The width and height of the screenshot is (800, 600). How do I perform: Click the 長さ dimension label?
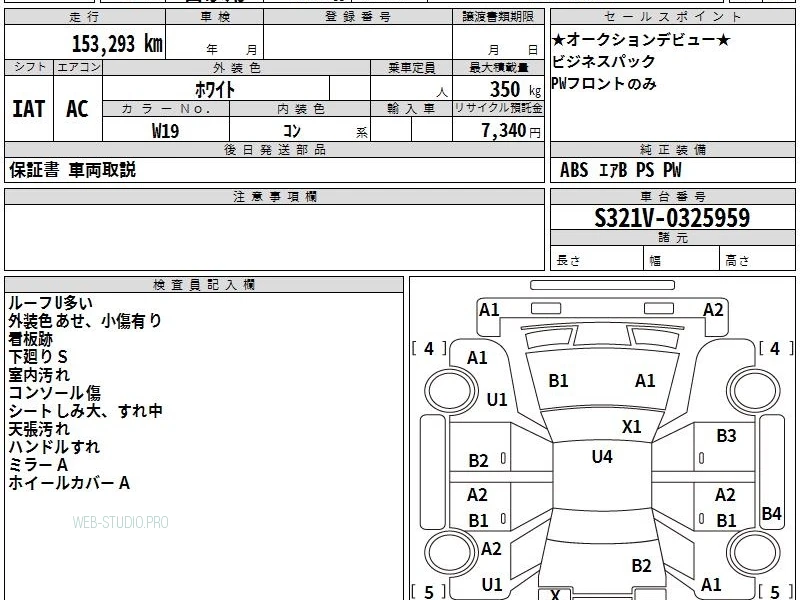(x=568, y=260)
